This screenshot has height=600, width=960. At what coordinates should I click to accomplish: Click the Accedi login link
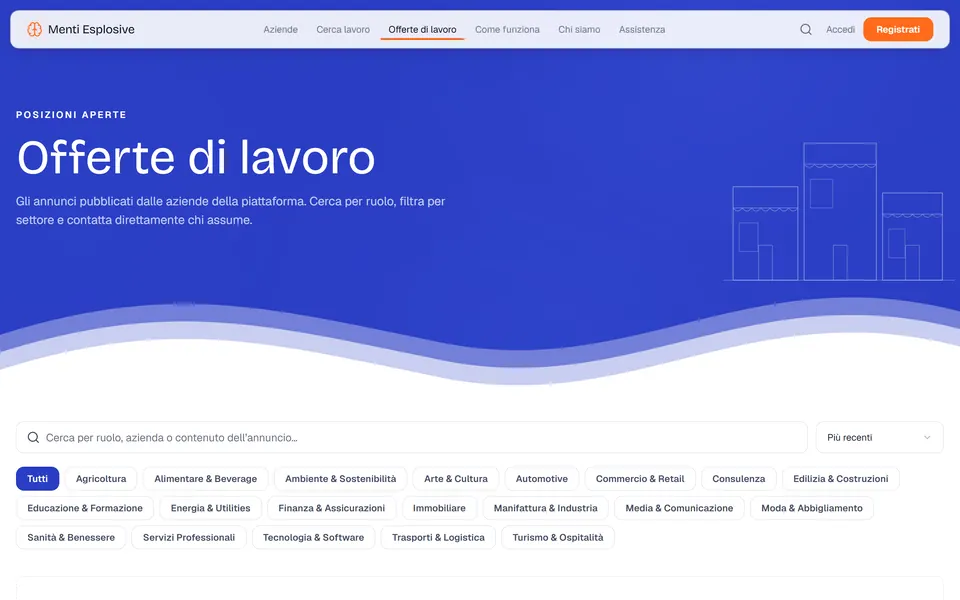[x=840, y=29]
